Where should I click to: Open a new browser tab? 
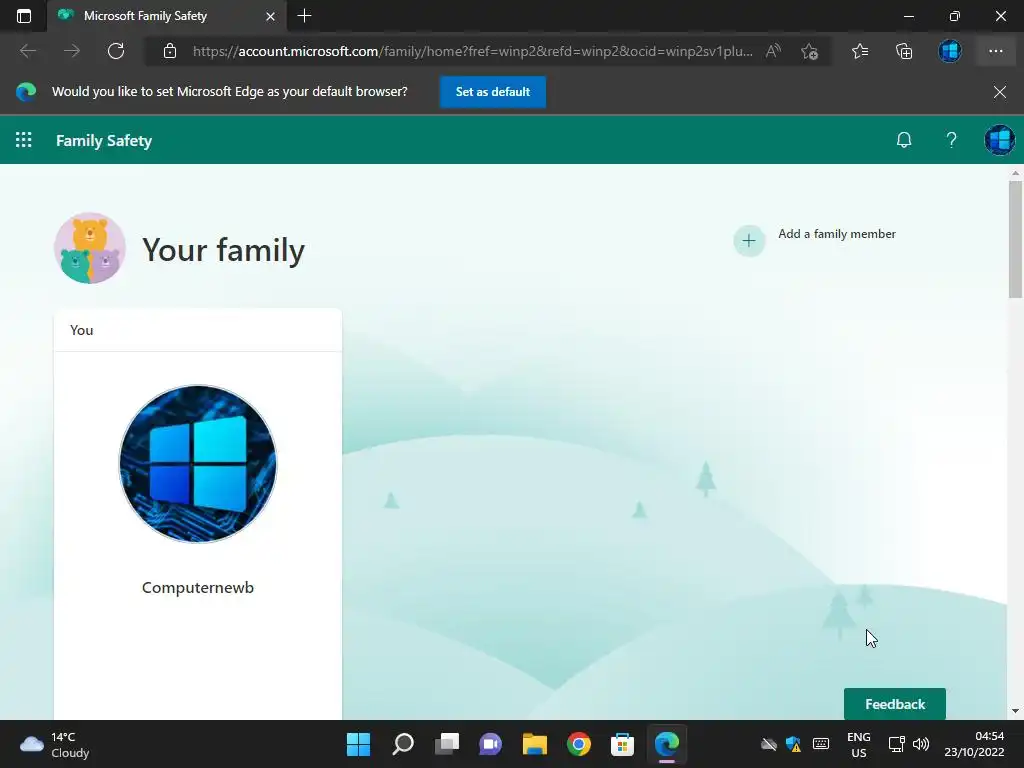click(x=304, y=16)
